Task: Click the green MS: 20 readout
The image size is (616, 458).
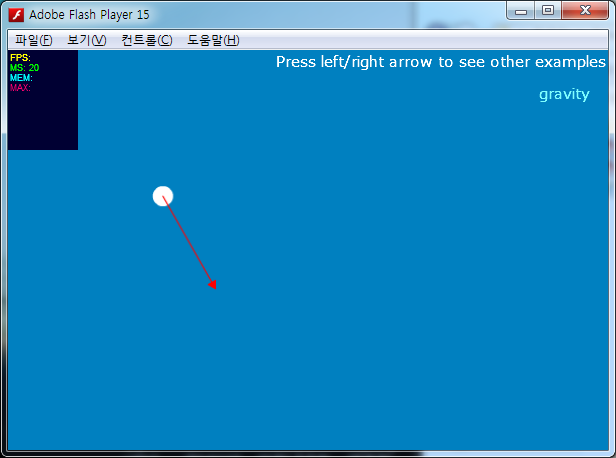Action: click(x=24, y=68)
